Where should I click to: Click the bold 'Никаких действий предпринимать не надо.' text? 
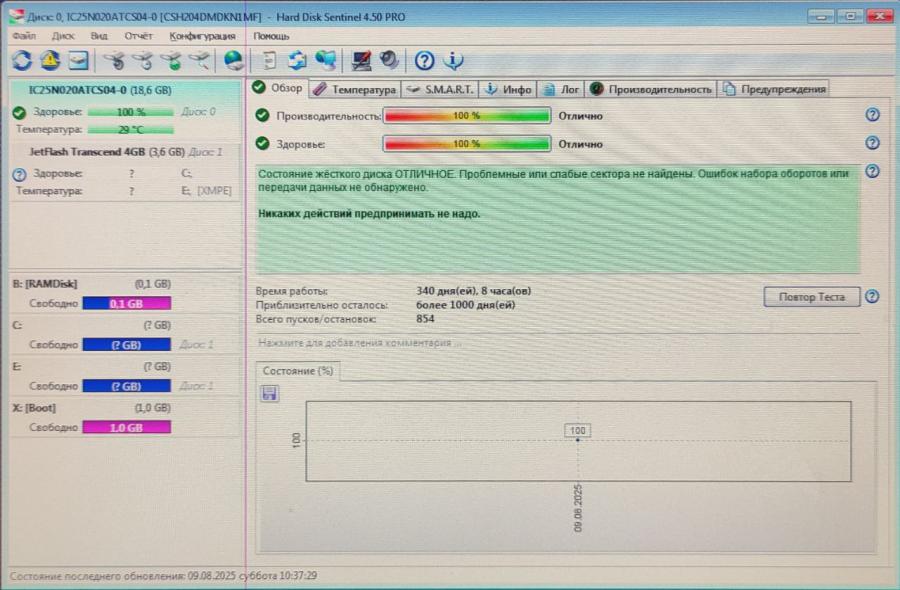[369, 214]
